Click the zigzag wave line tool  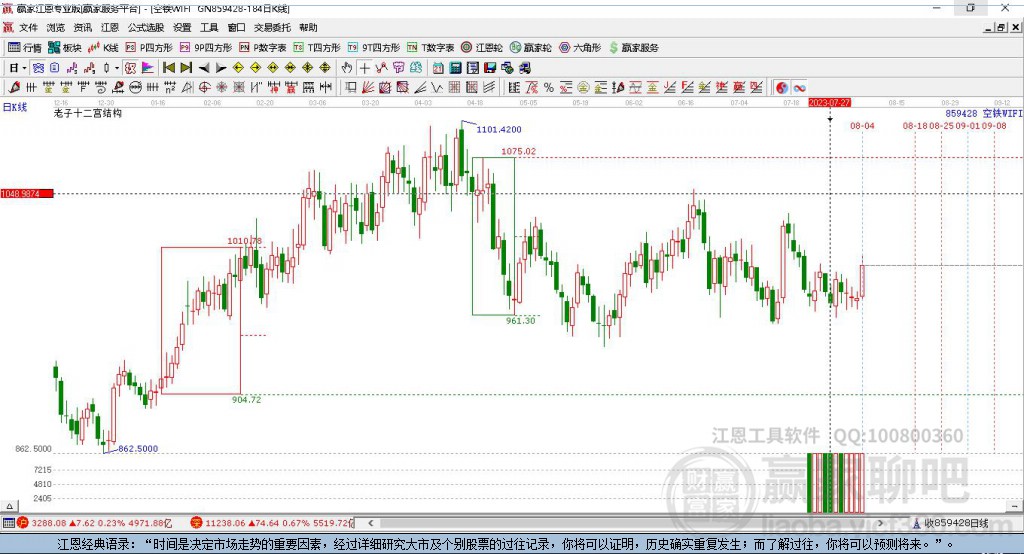436,88
